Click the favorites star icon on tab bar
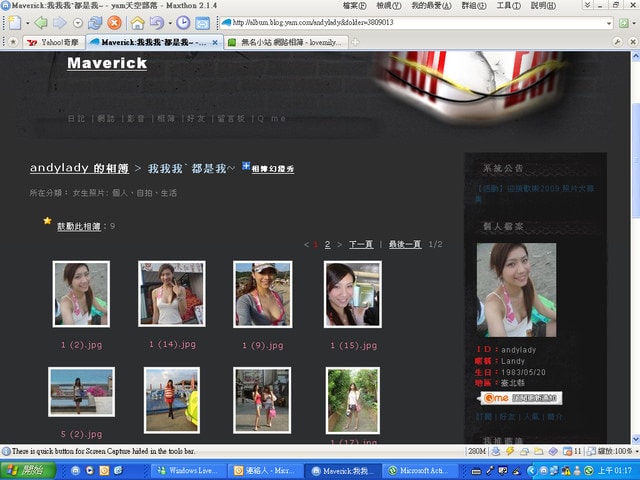Image resolution: width=640 pixels, height=480 pixels. pyautogui.click(x=13, y=42)
